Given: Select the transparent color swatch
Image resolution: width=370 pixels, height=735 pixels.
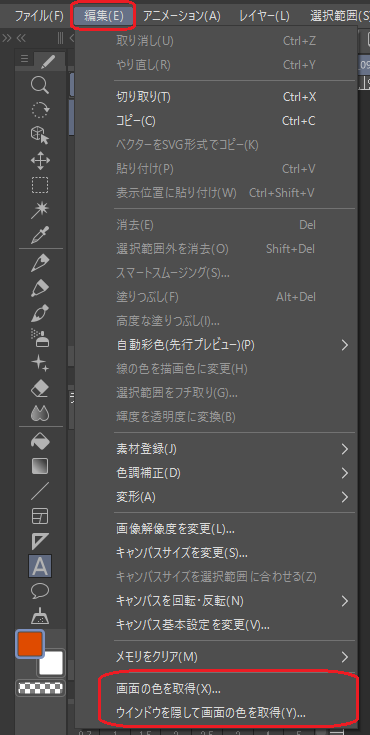Looking at the screenshot, I should tap(40, 688).
